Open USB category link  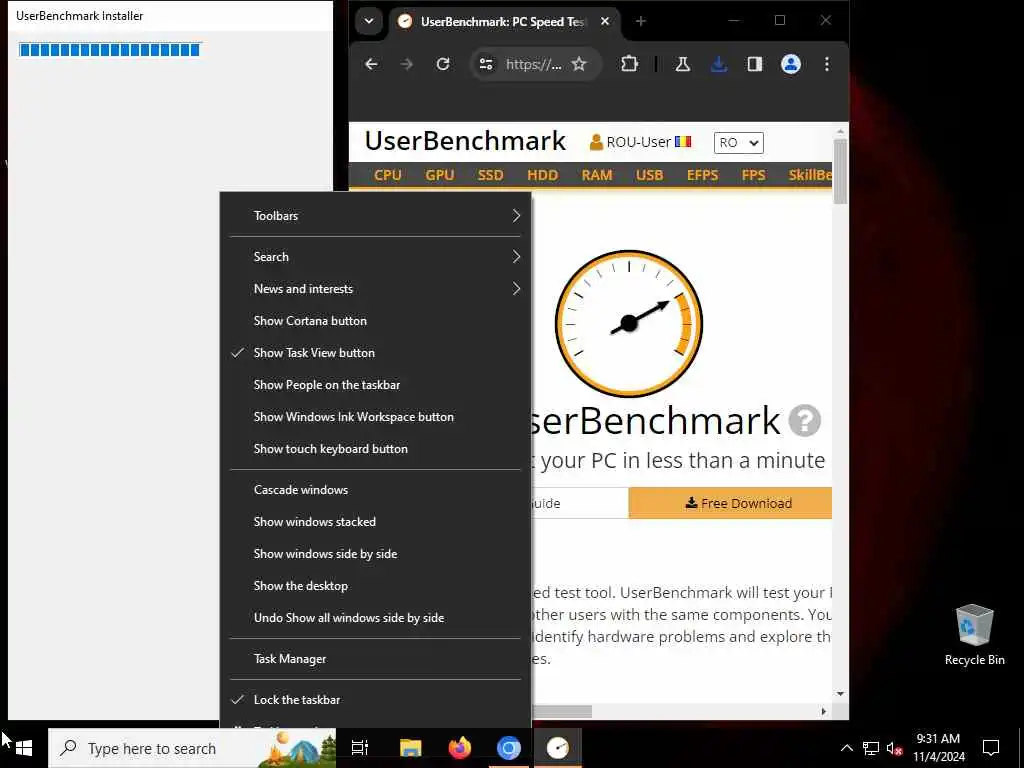click(x=650, y=175)
